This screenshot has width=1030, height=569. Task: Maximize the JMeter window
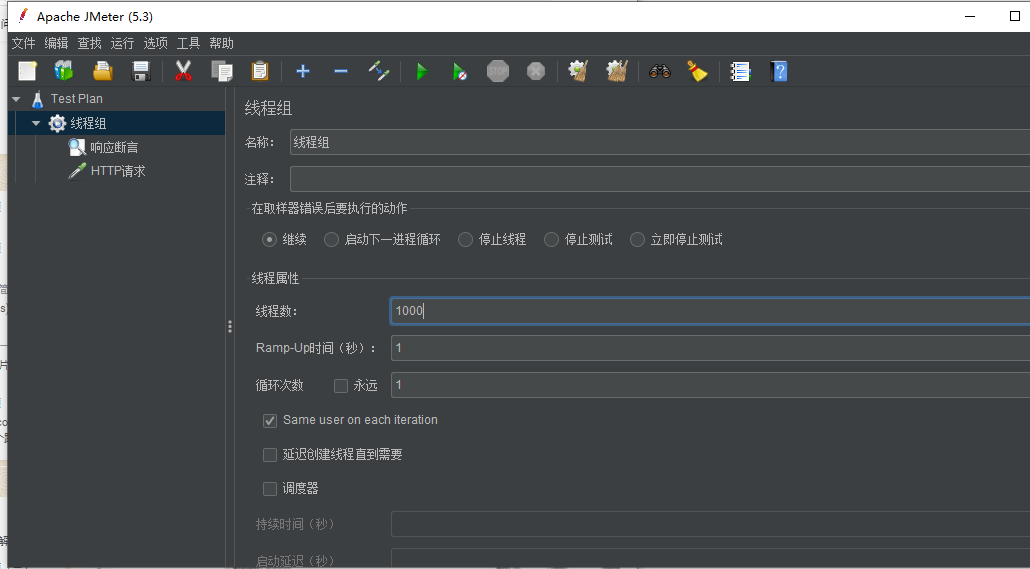[1014, 16]
